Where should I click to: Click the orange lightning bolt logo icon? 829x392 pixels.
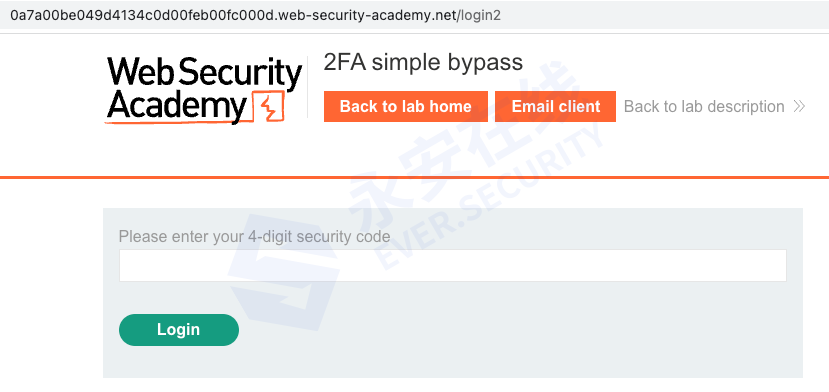pos(270,107)
